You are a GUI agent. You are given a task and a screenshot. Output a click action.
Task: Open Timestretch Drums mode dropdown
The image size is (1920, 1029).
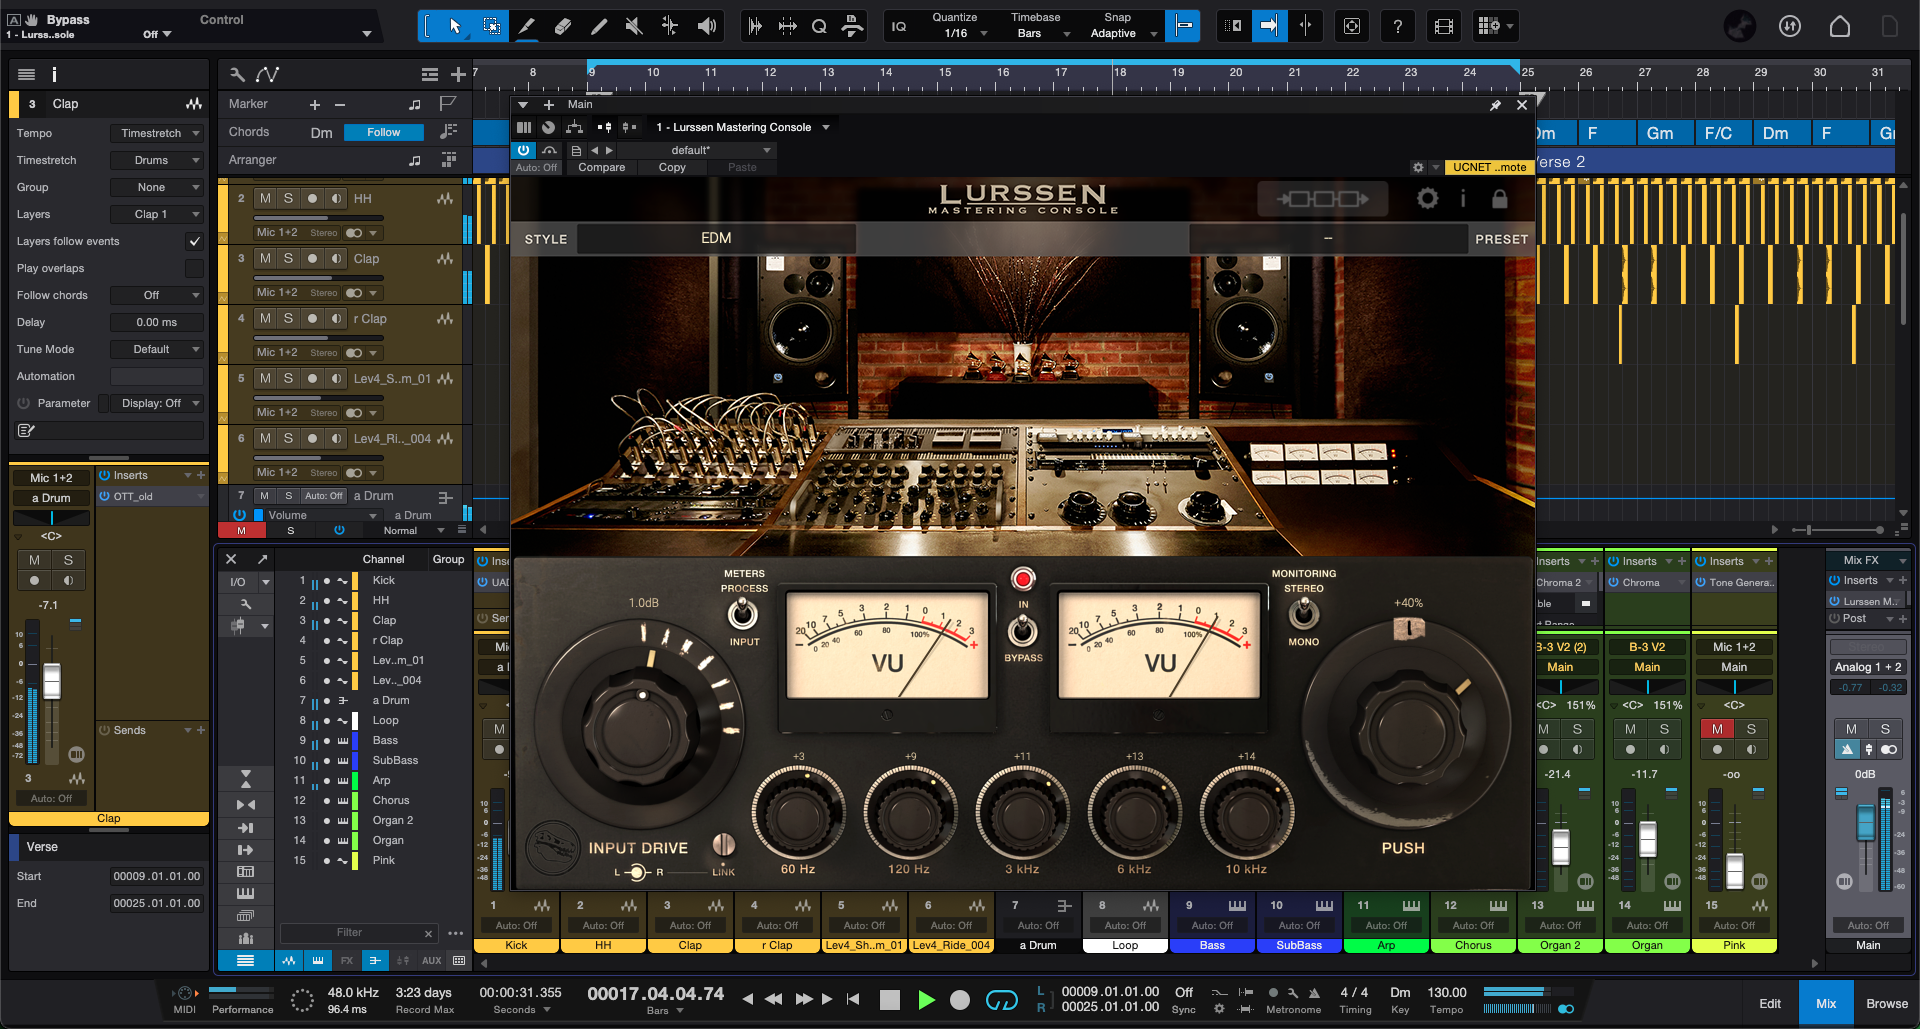pos(156,160)
